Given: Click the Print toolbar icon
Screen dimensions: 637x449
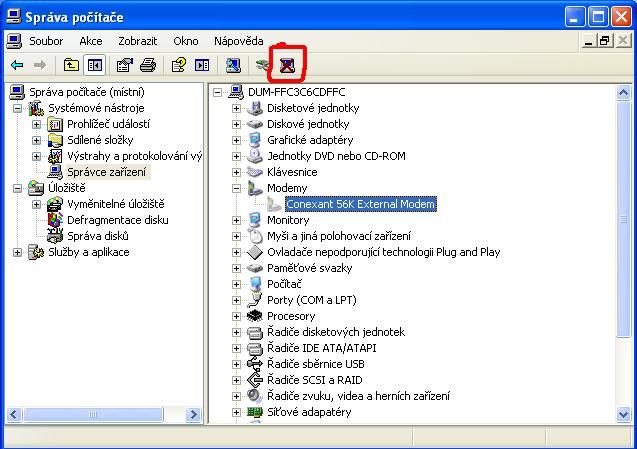Looking at the screenshot, I should [x=147, y=65].
